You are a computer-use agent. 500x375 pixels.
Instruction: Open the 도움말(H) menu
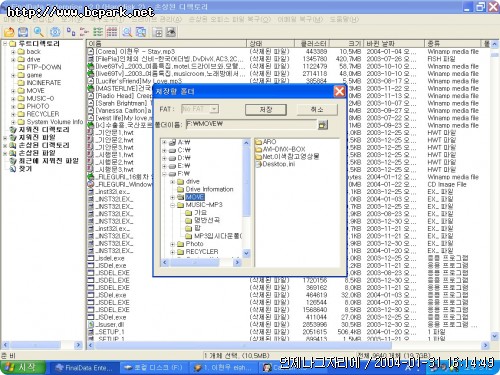coord(344,19)
